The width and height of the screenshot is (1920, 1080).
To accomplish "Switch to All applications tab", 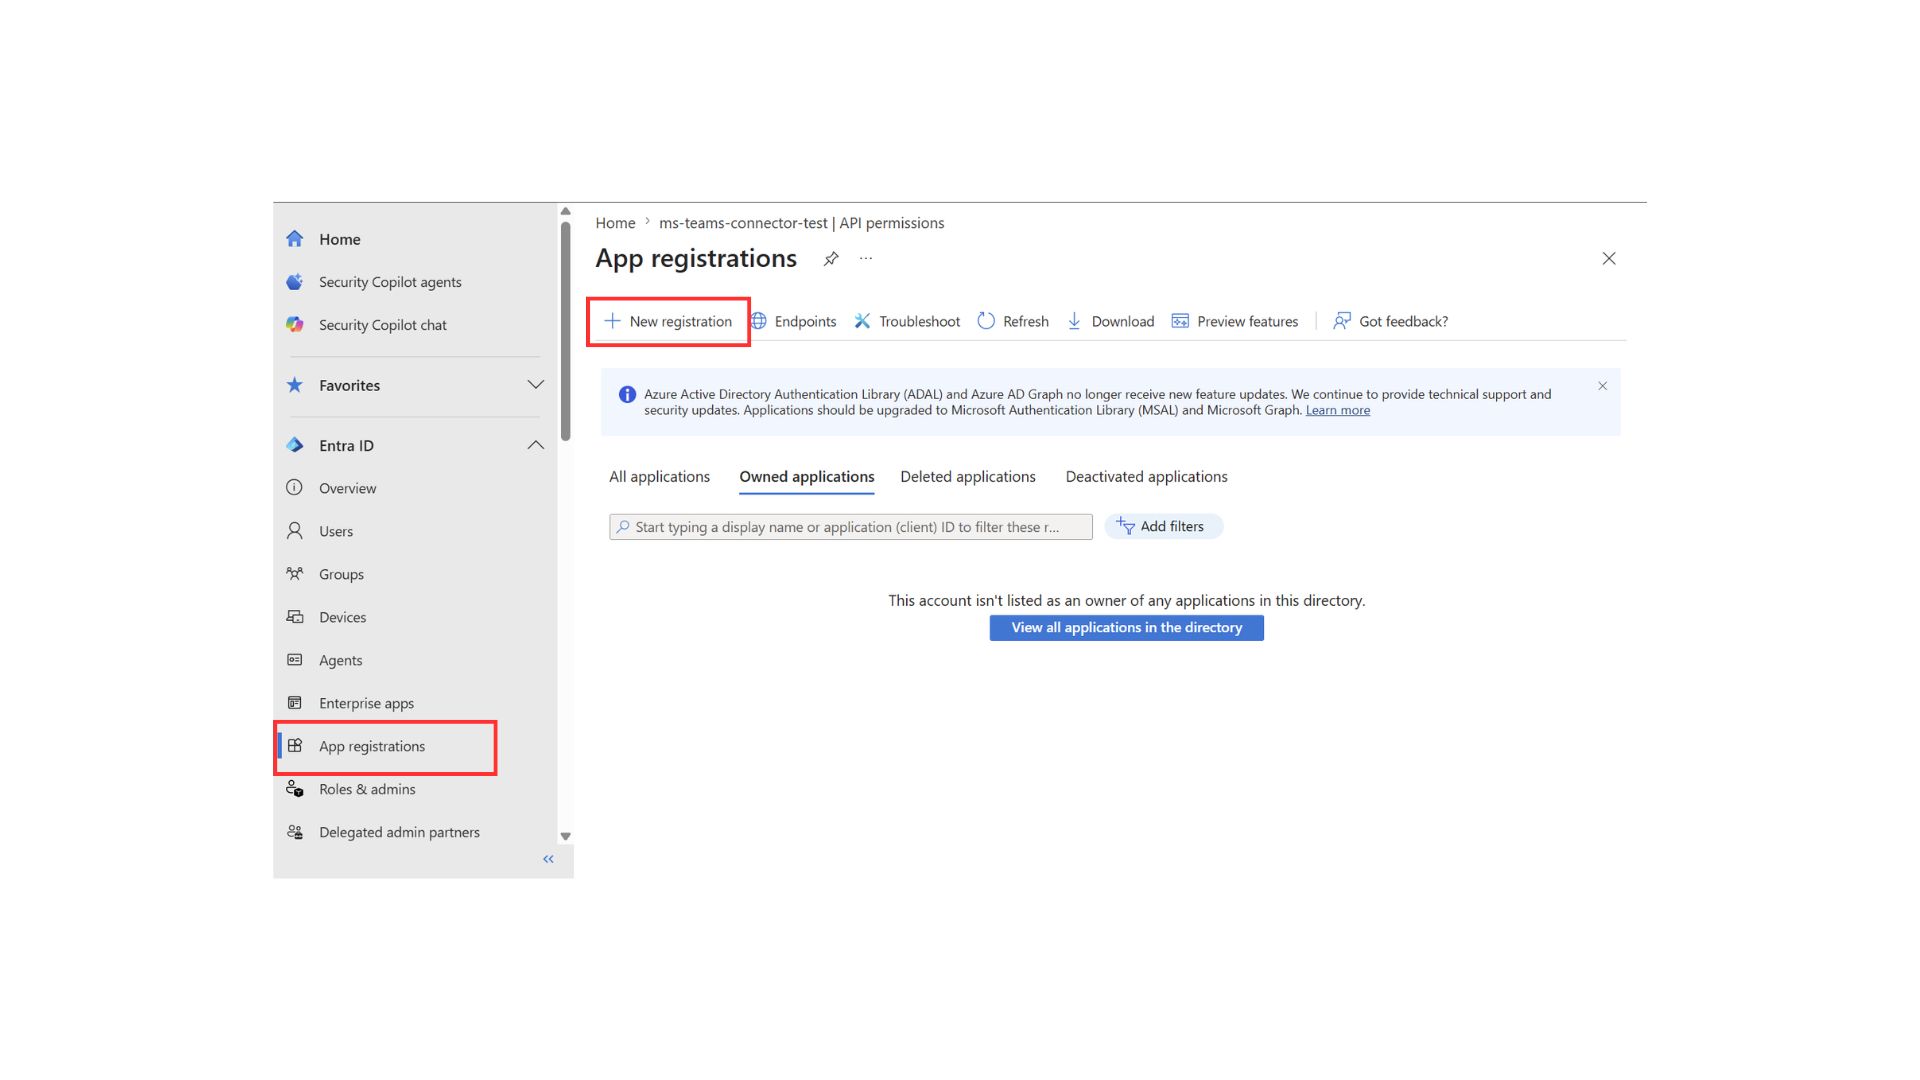I will pyautogui.click(x=659, y=477).
